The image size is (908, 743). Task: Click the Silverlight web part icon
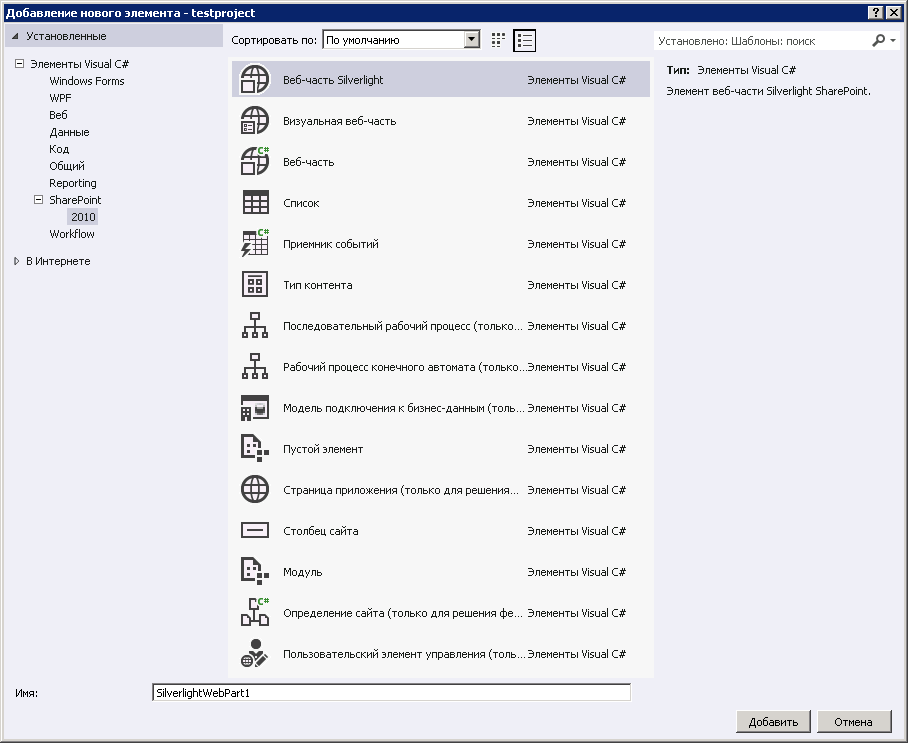[x=256, y=80]
